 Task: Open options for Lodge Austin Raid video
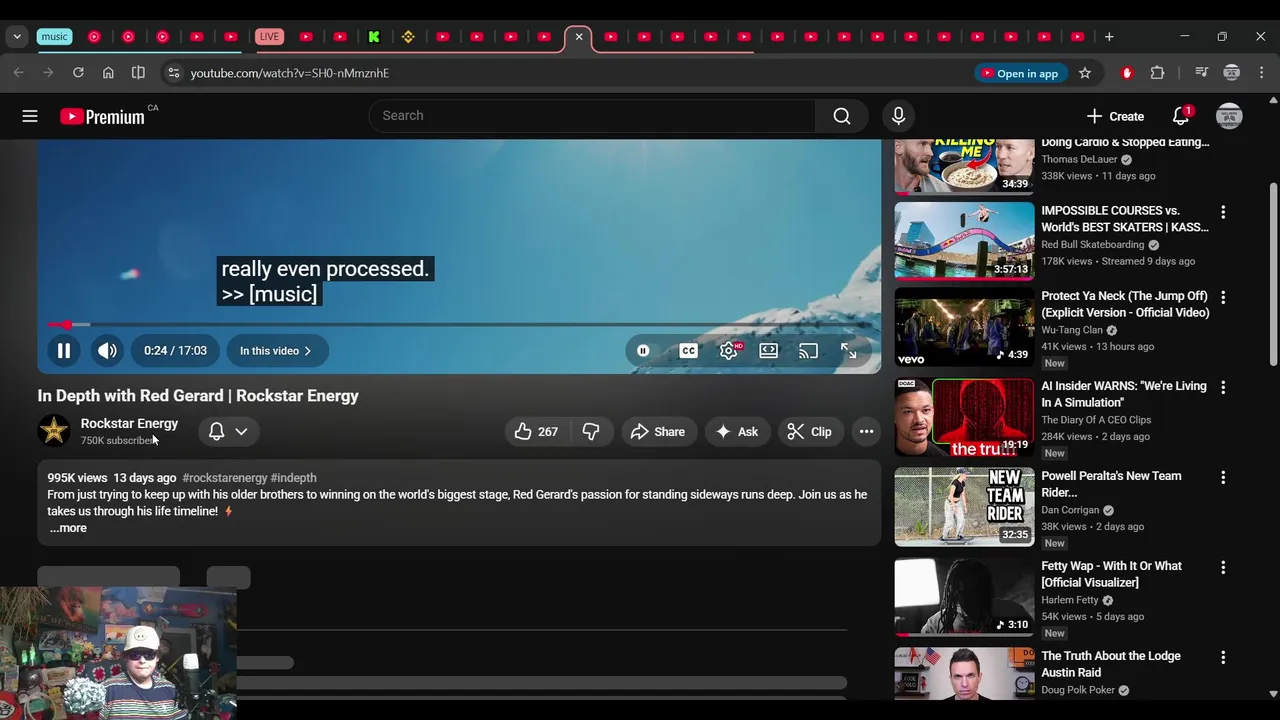click(1222, 657)
